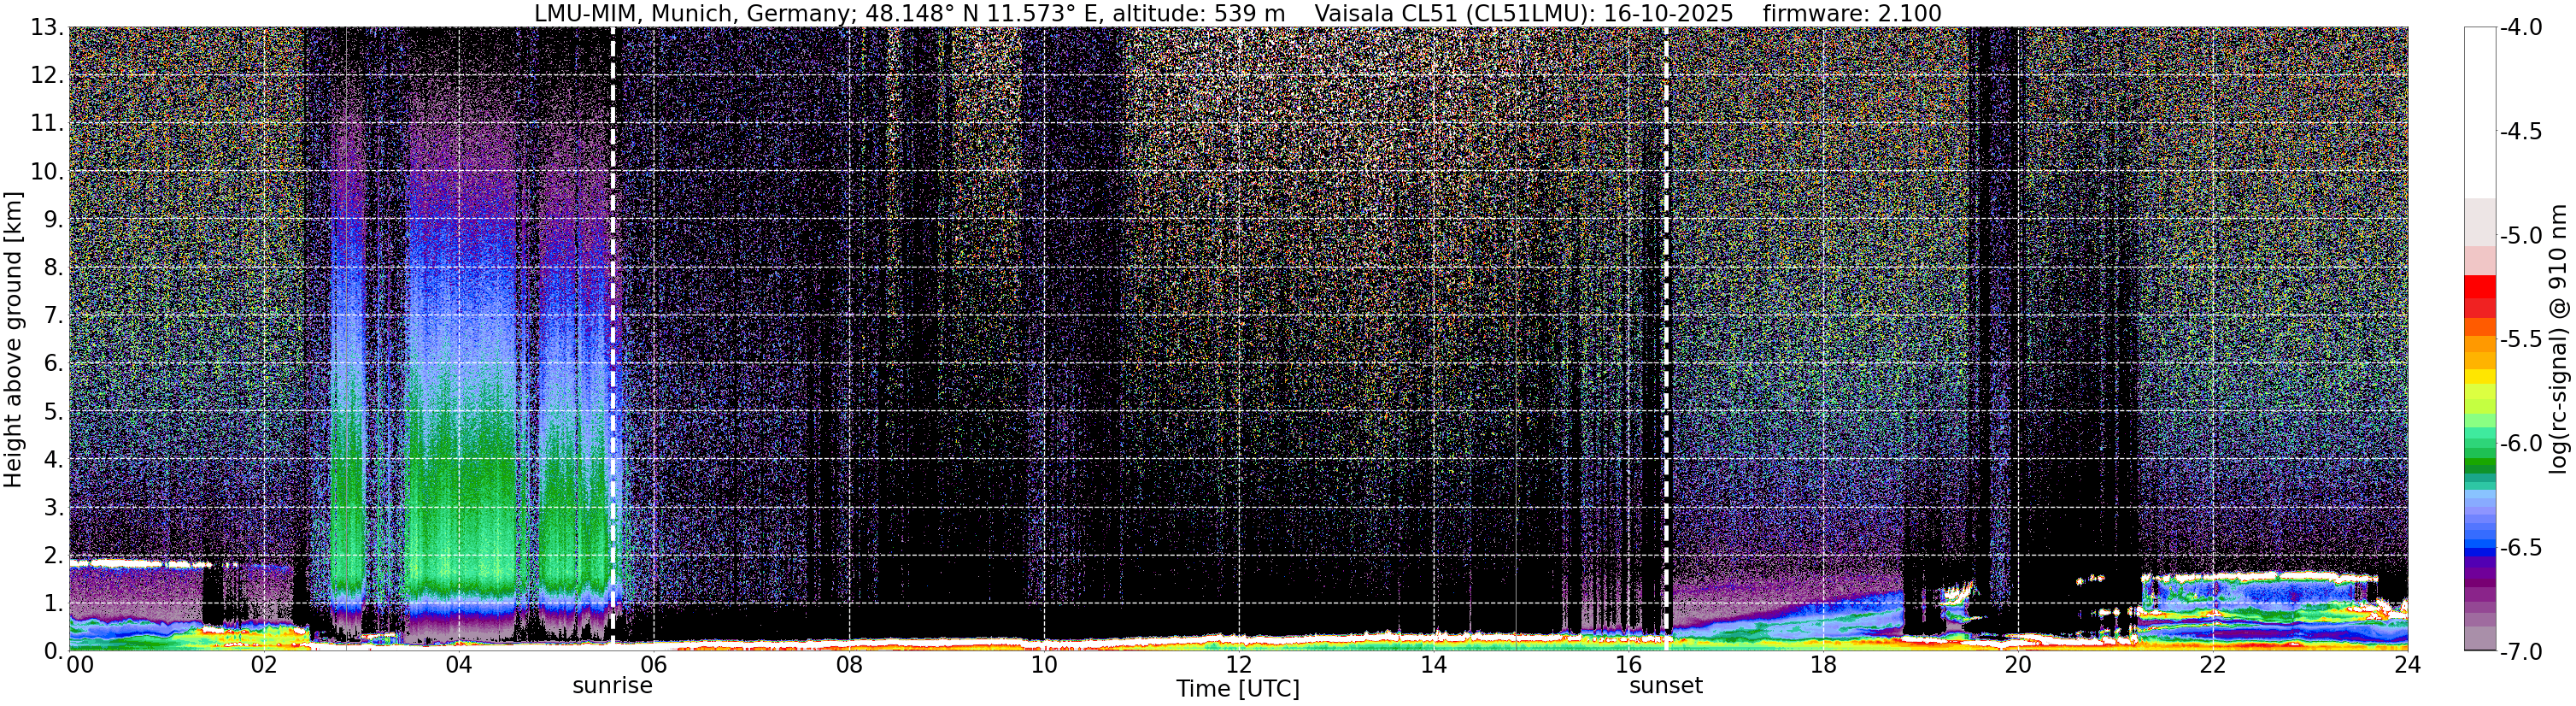Viewport: 2576px width, 706px height.
Task: Click the "-4.0" colorbar tick label
Action: click(2521, 27)
